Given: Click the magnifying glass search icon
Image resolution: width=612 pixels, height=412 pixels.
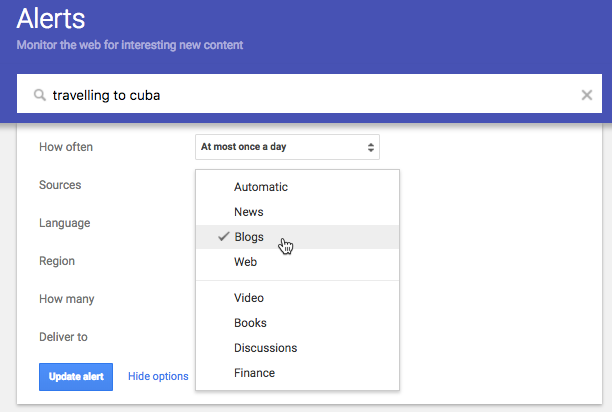Looking at the screenshot, I should [39, 95].
